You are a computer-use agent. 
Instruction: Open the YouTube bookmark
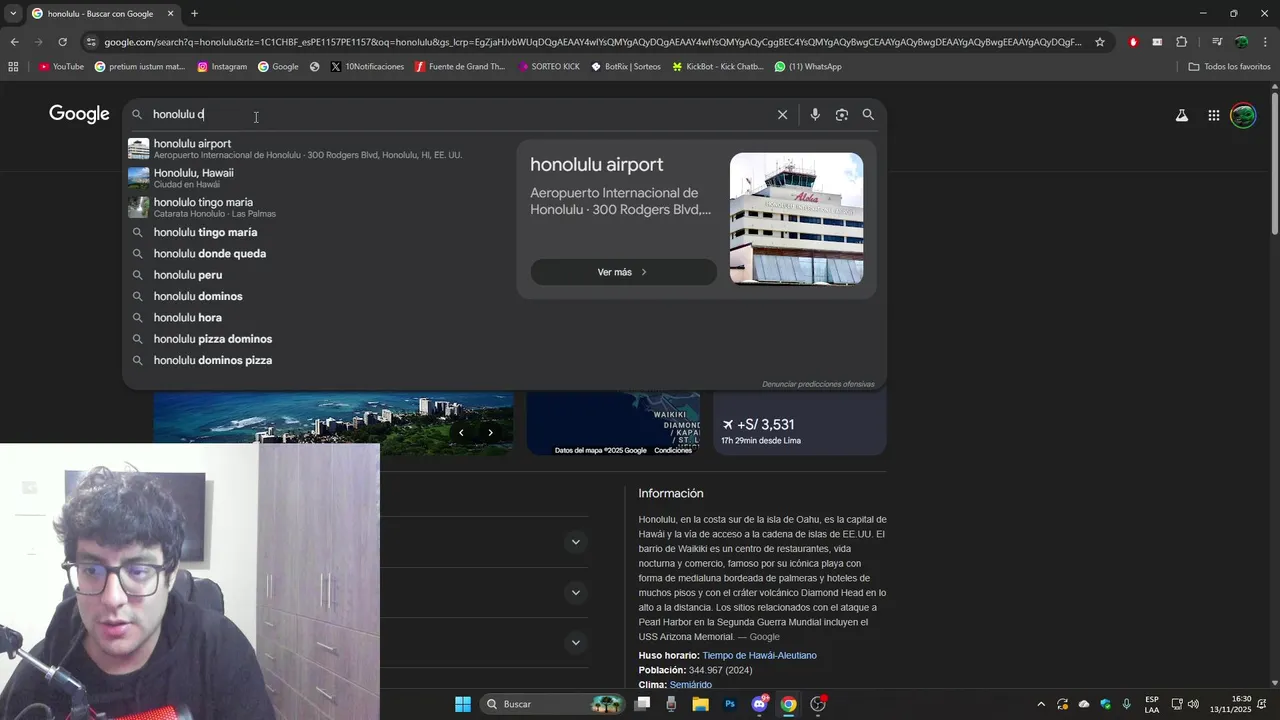pos(61,67)
